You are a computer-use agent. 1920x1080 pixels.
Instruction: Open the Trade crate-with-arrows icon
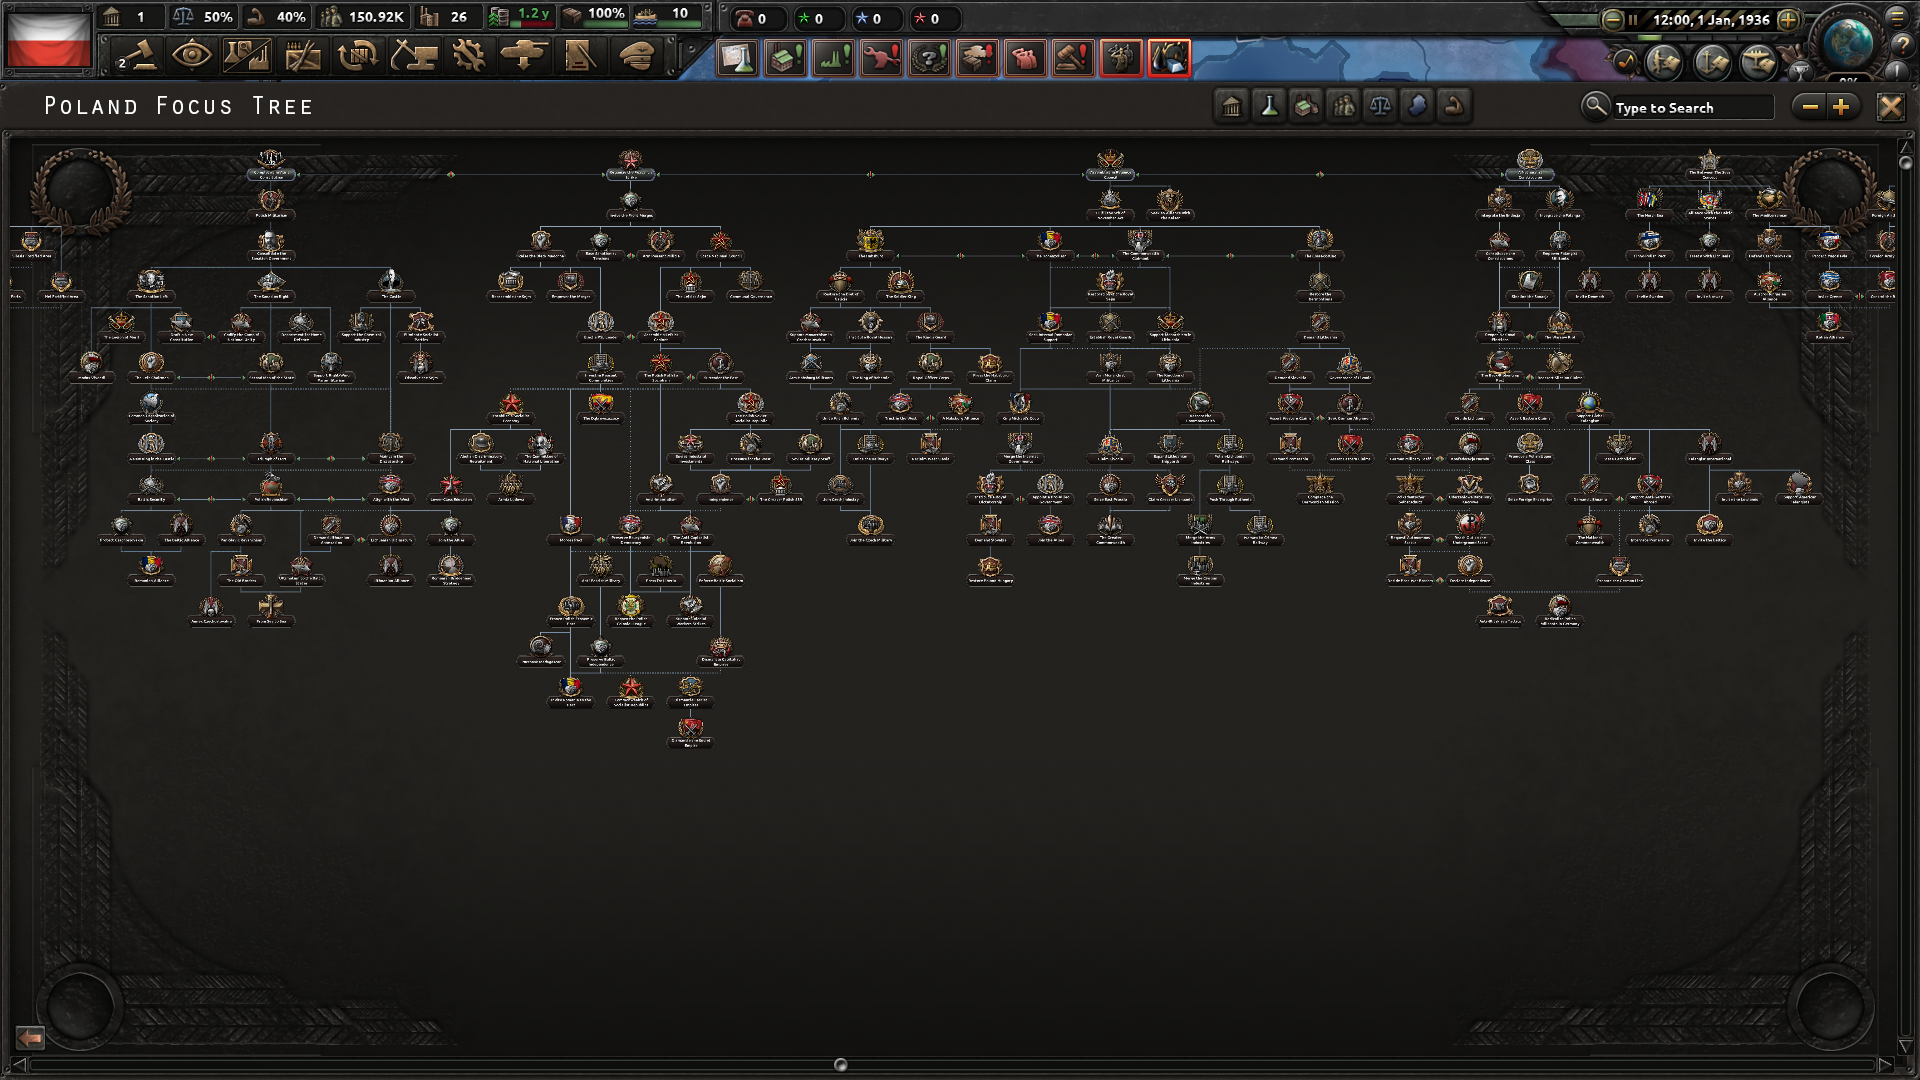click(357, 56)
